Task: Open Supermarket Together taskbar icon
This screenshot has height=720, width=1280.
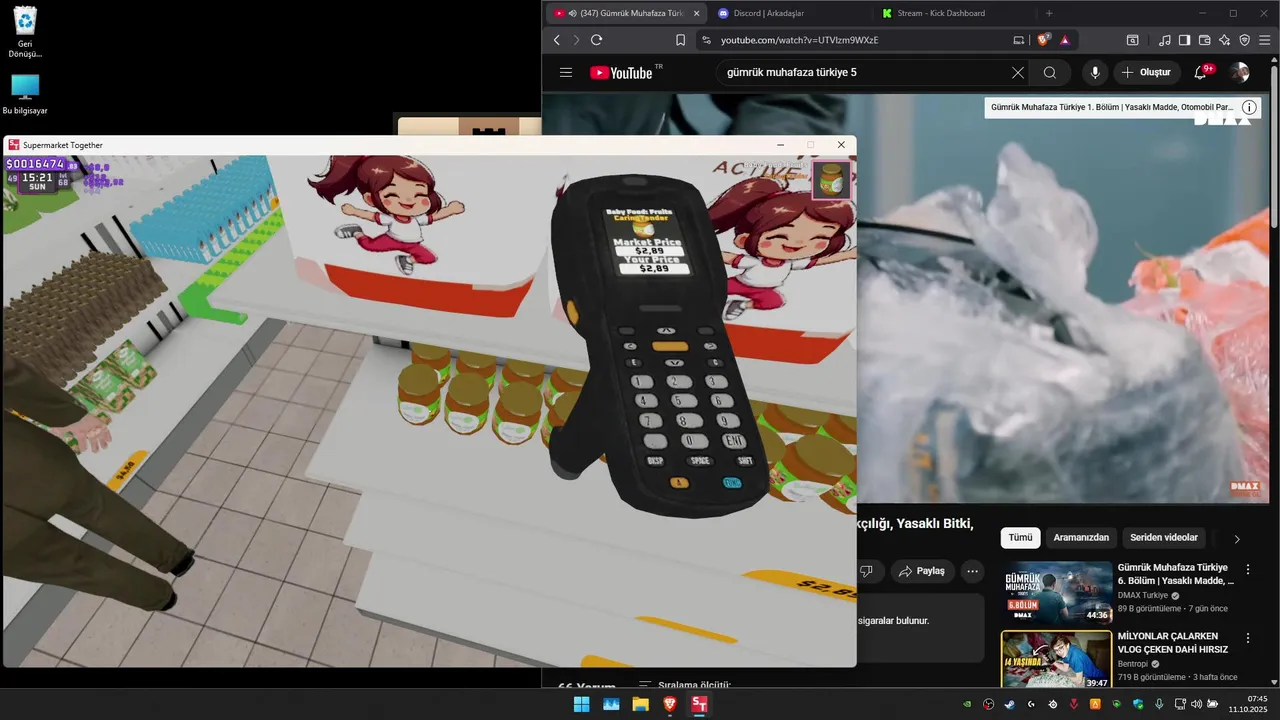Action: pos(699,704)
